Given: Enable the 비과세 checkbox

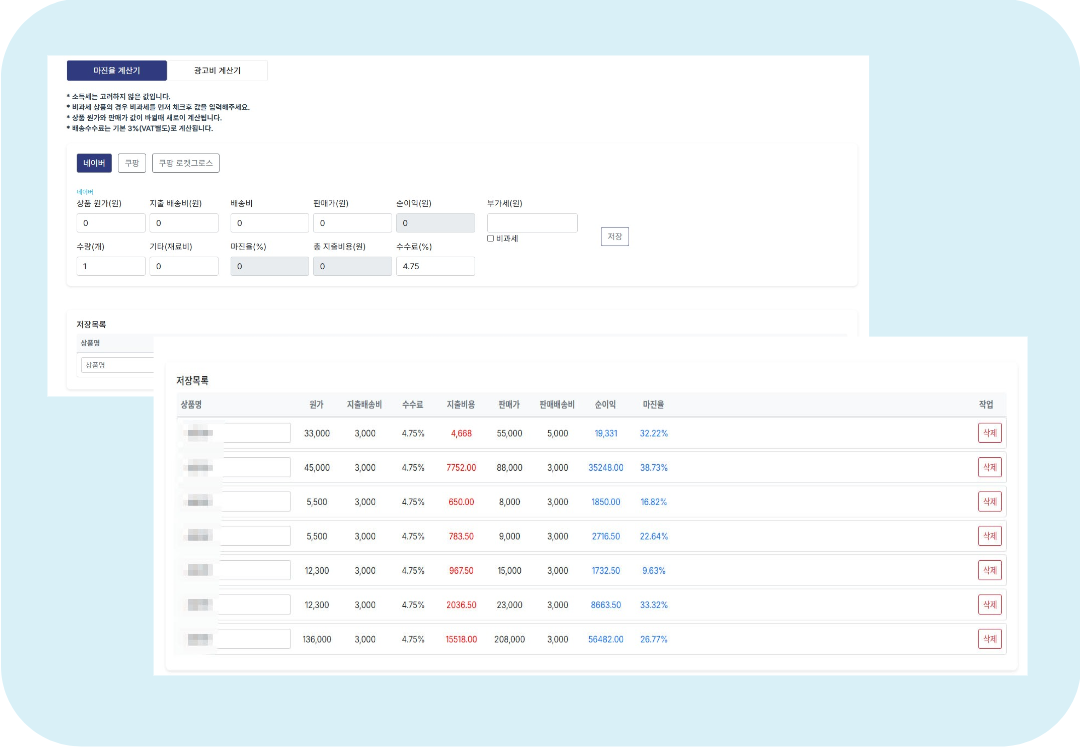Looking at the screenshot, I should (x=491, y=239).
